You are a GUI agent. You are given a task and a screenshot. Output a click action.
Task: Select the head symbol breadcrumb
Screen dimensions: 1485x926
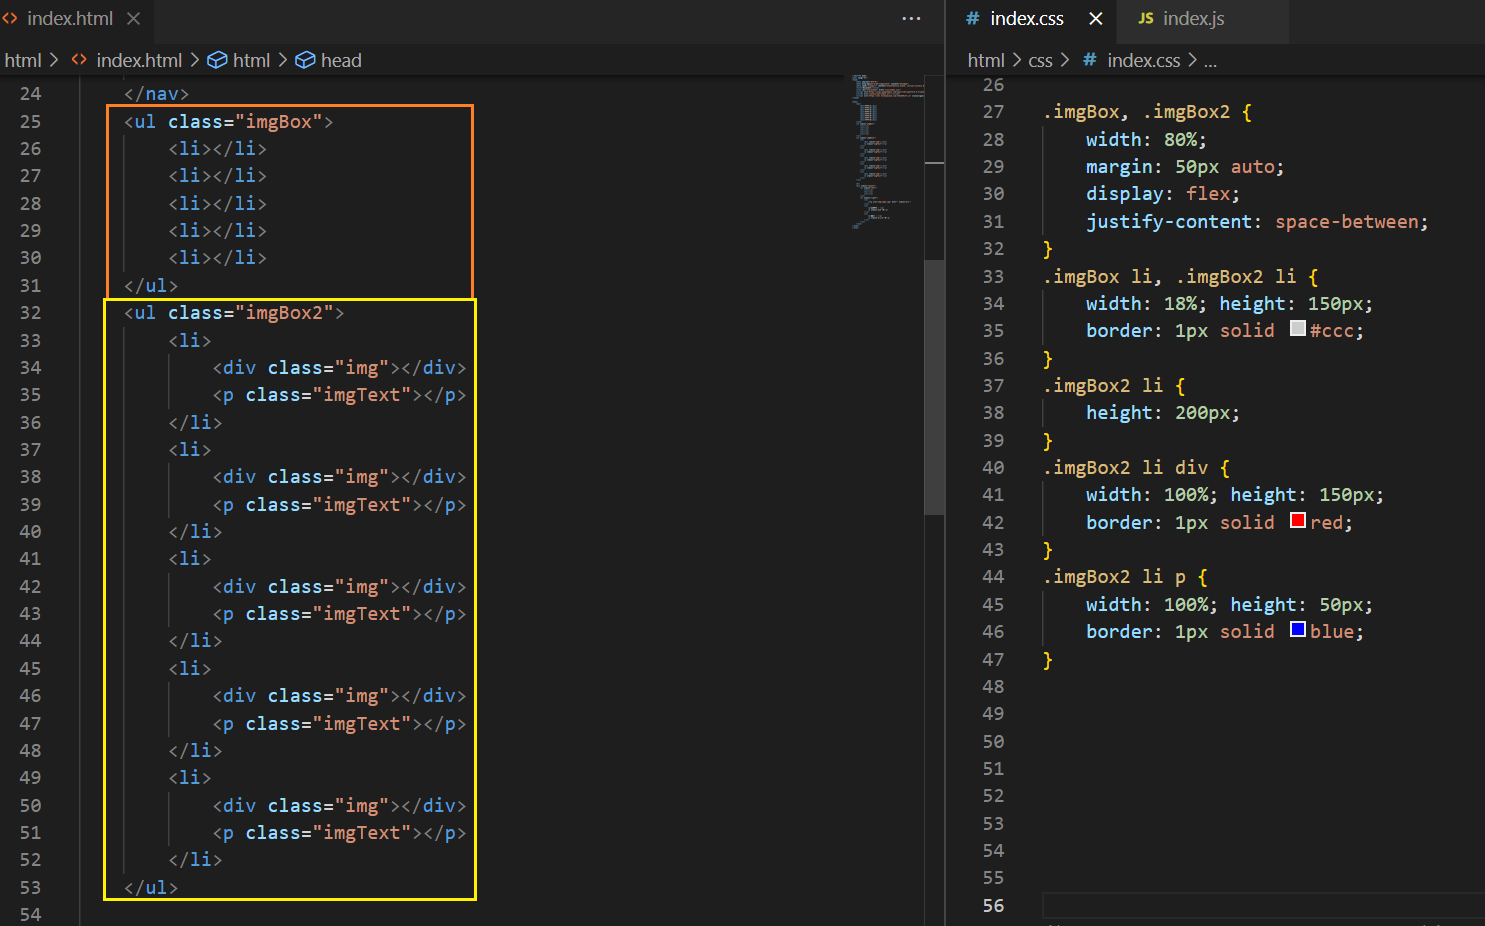[x=341, y=61]
